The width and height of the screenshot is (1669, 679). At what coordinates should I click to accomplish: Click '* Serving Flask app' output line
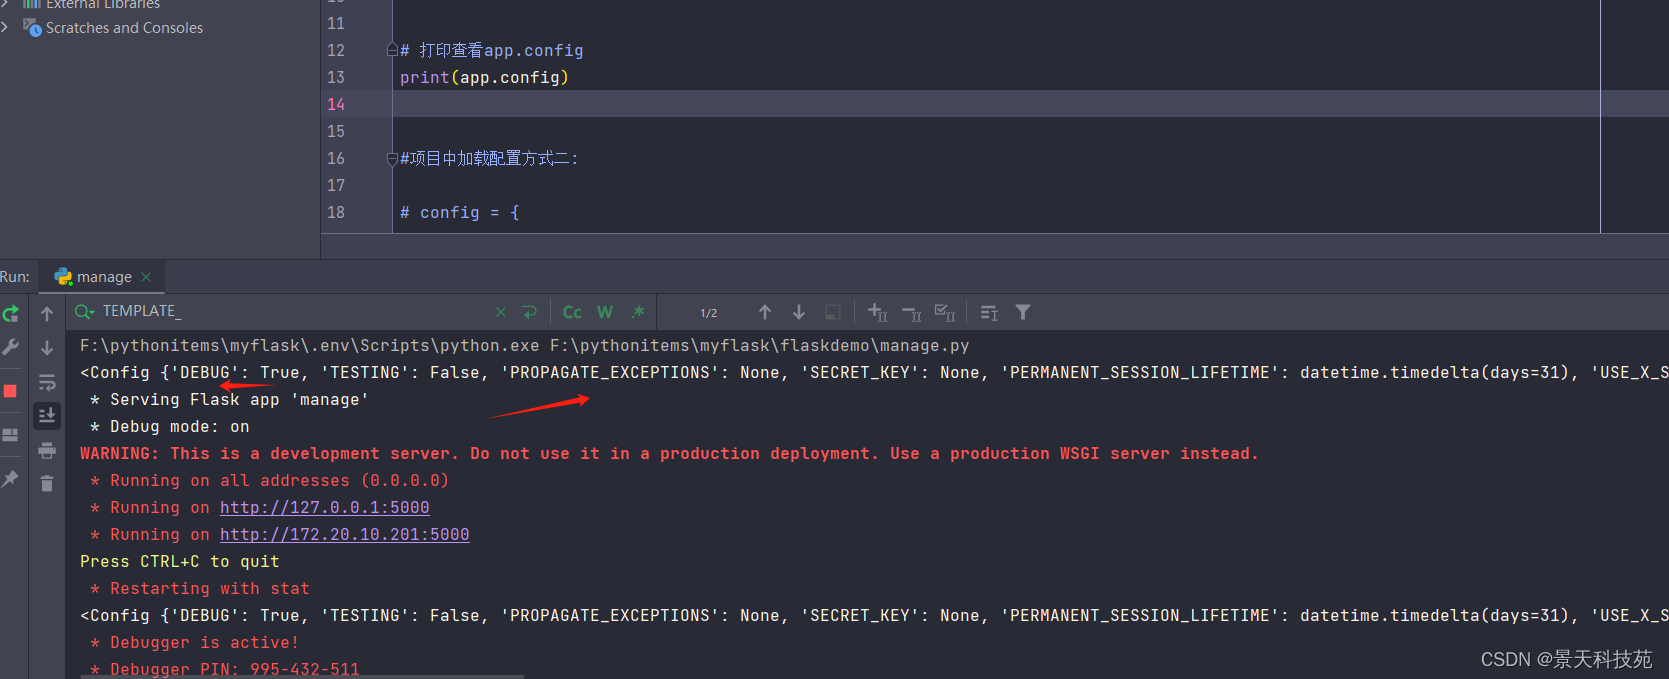pyautogui.click(x=230, y=400)
